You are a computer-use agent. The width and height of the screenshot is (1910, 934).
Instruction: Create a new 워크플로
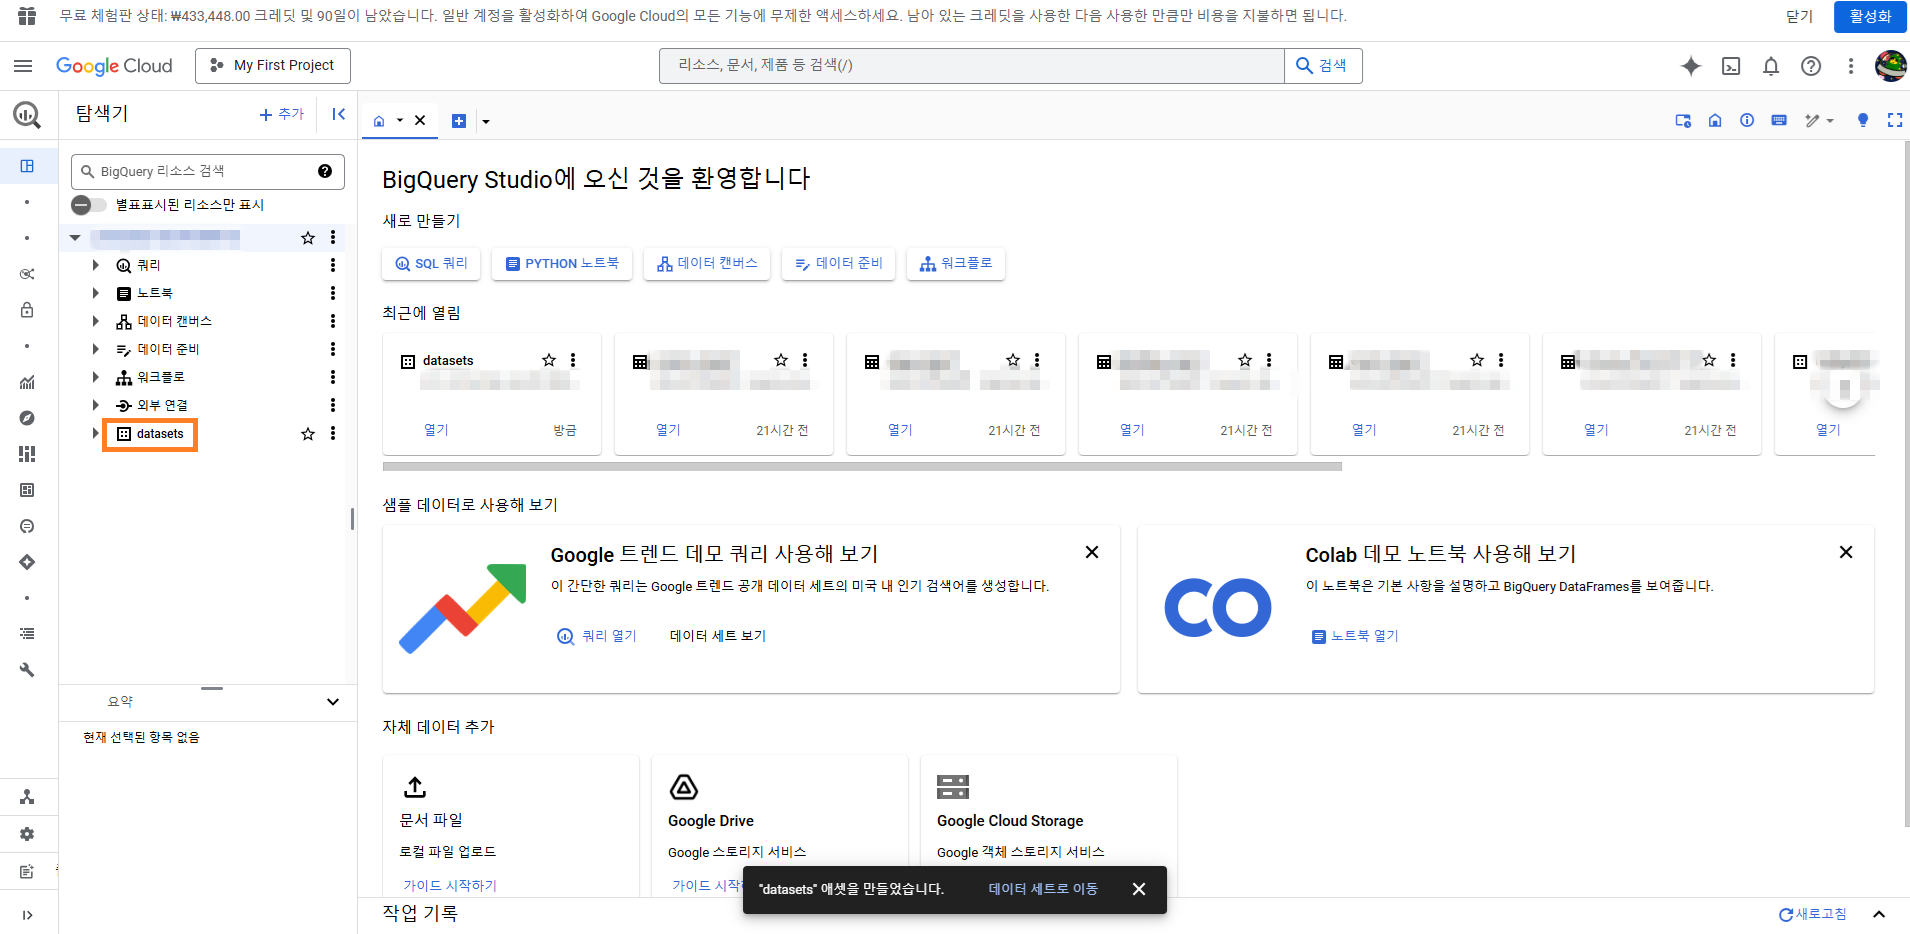pyautogui.click(x=956, y=264)
